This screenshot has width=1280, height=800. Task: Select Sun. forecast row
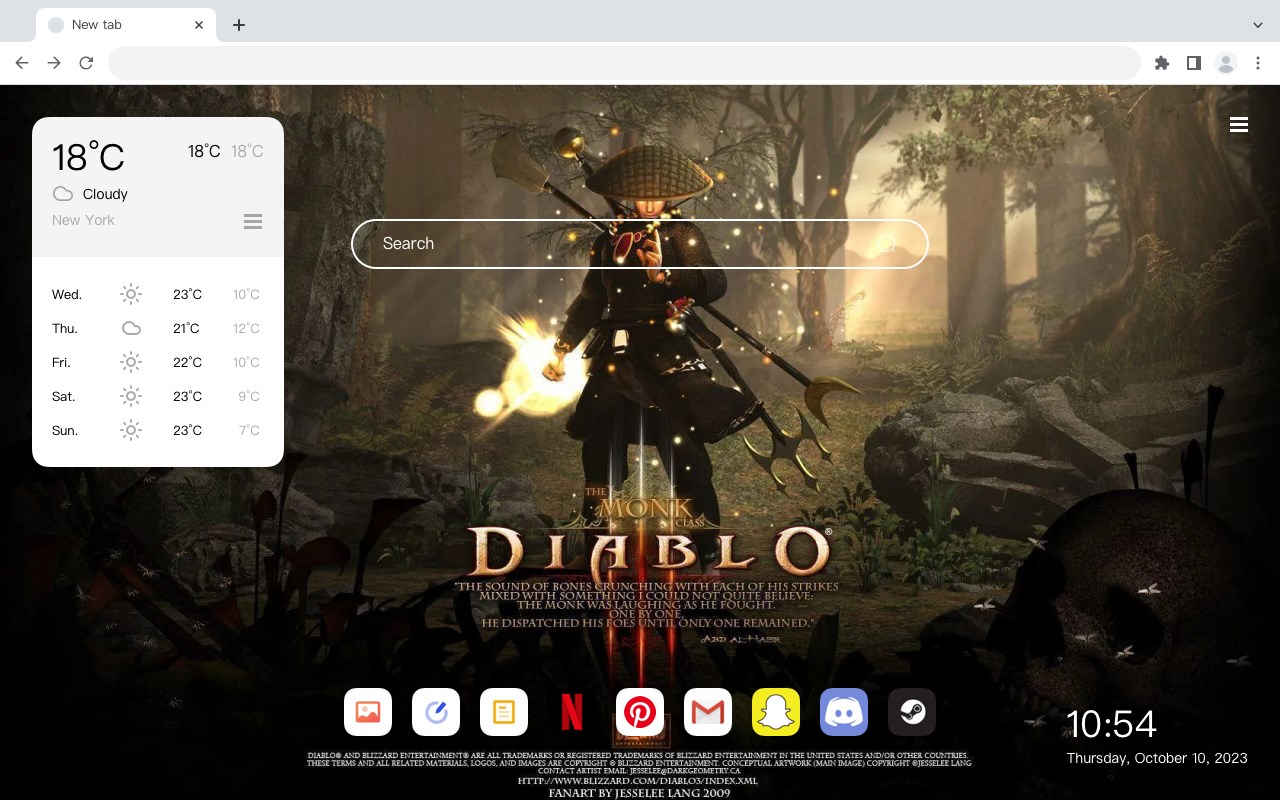tap(158, 430)
